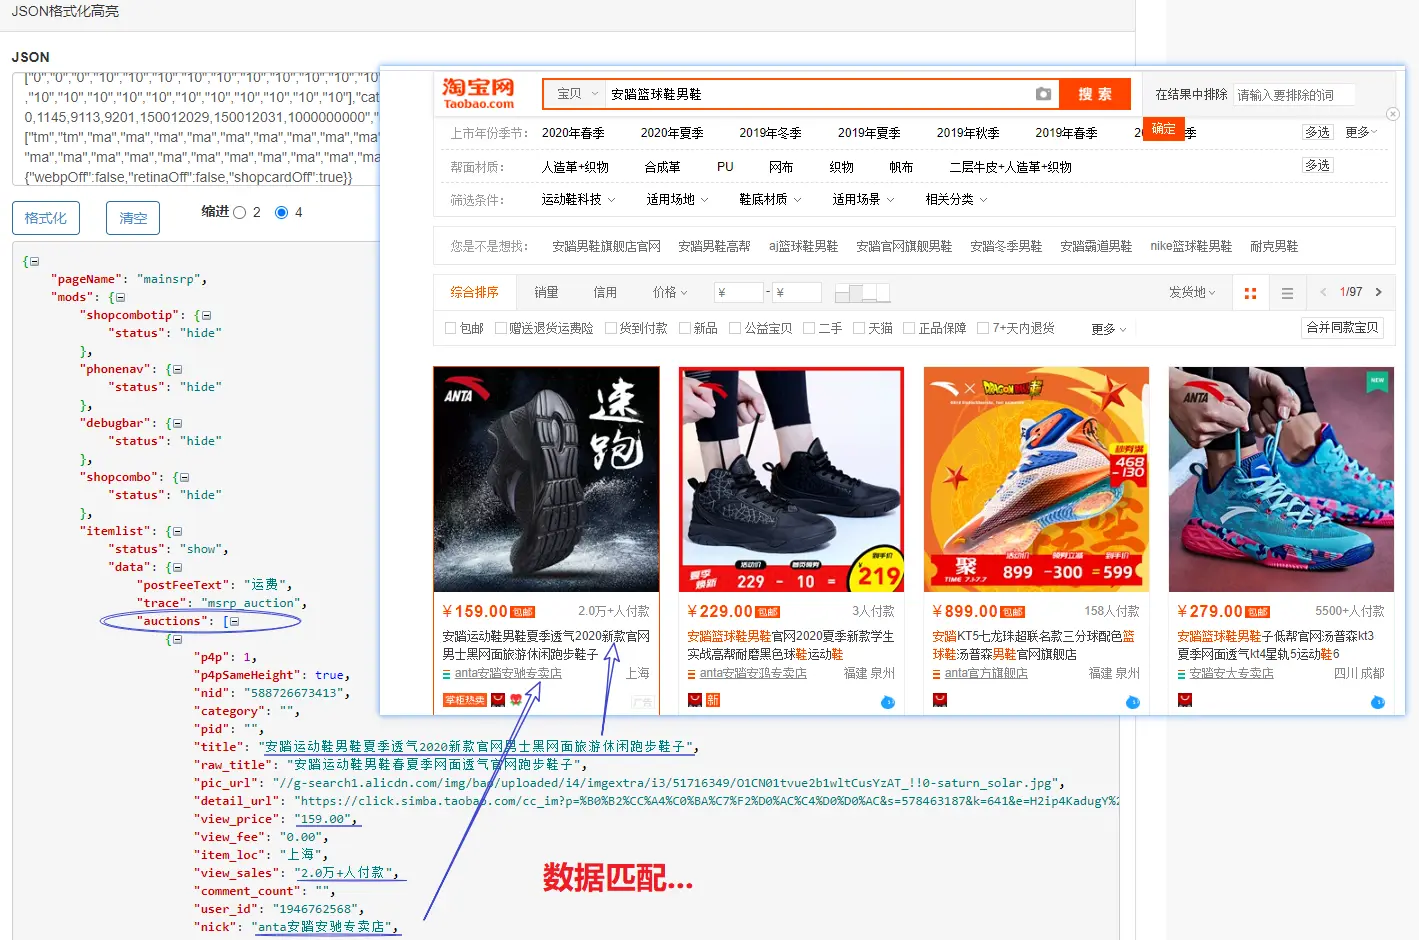Click the 格式化 button

point(45,217)
